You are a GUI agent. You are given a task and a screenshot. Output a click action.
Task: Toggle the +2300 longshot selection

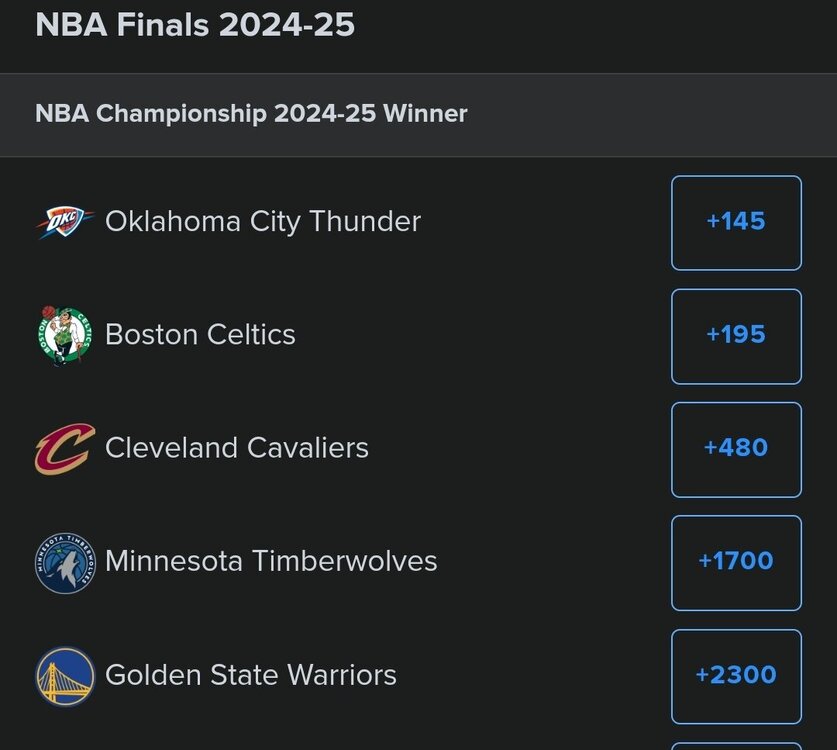736,676
